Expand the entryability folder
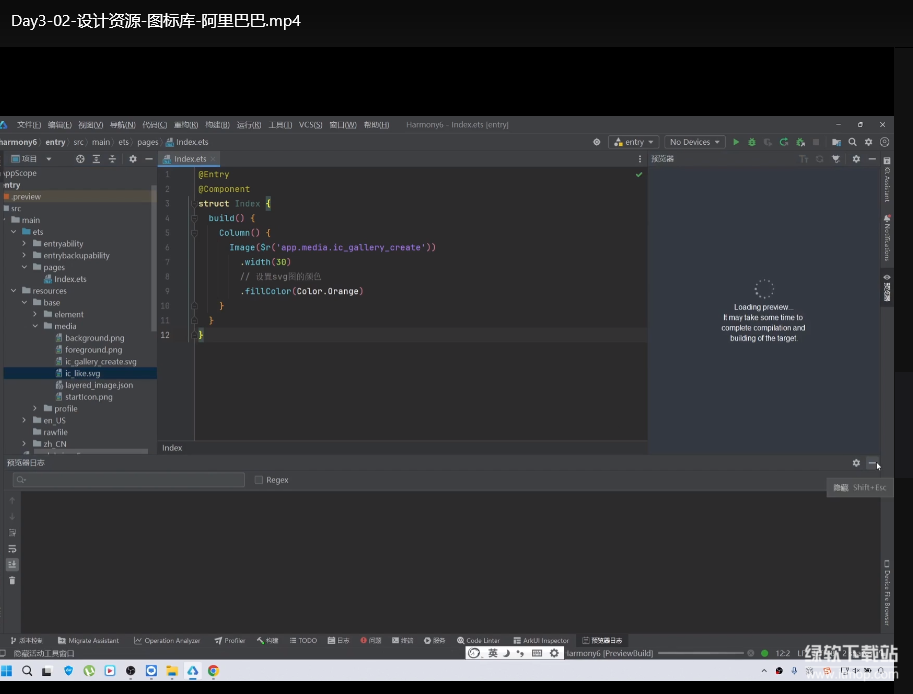This screenshot has height=694, width=913. (24, 243)
